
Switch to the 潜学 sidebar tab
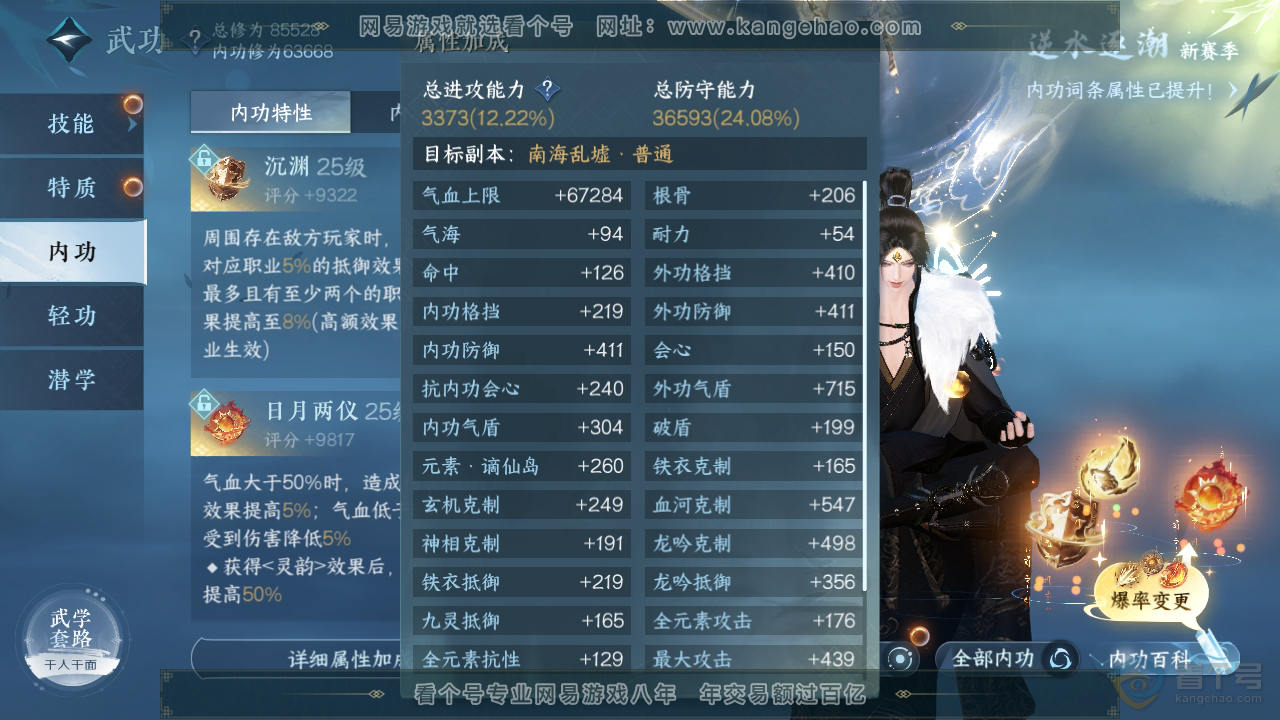point(72,379)
